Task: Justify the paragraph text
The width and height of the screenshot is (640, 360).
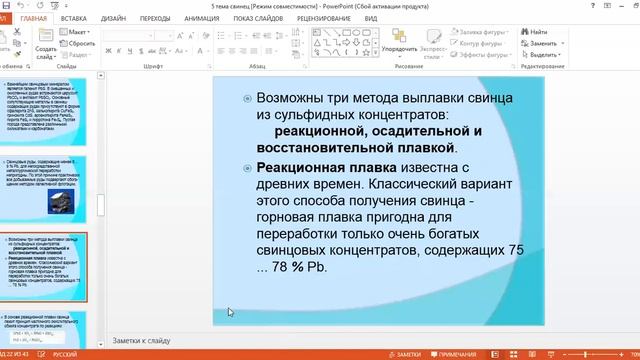Action: pyautogui.click(x=254, y=51)
